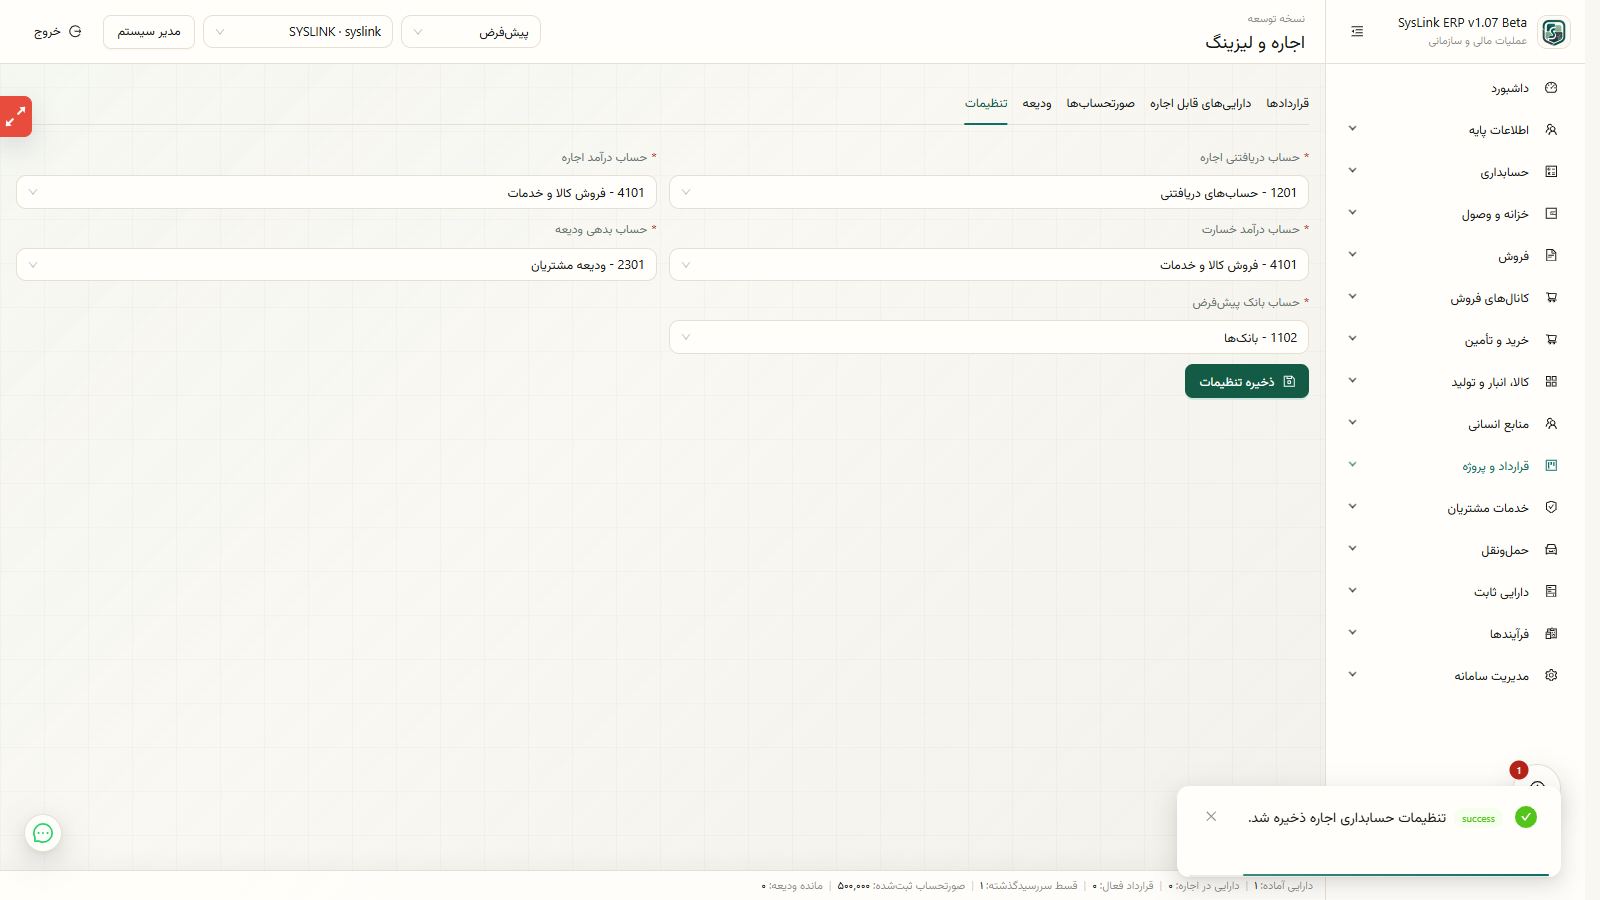Switch to the قراردادها tab
Image resolution: width=1600 pixels, height=900 pixels.
[x=1287, y=103]
